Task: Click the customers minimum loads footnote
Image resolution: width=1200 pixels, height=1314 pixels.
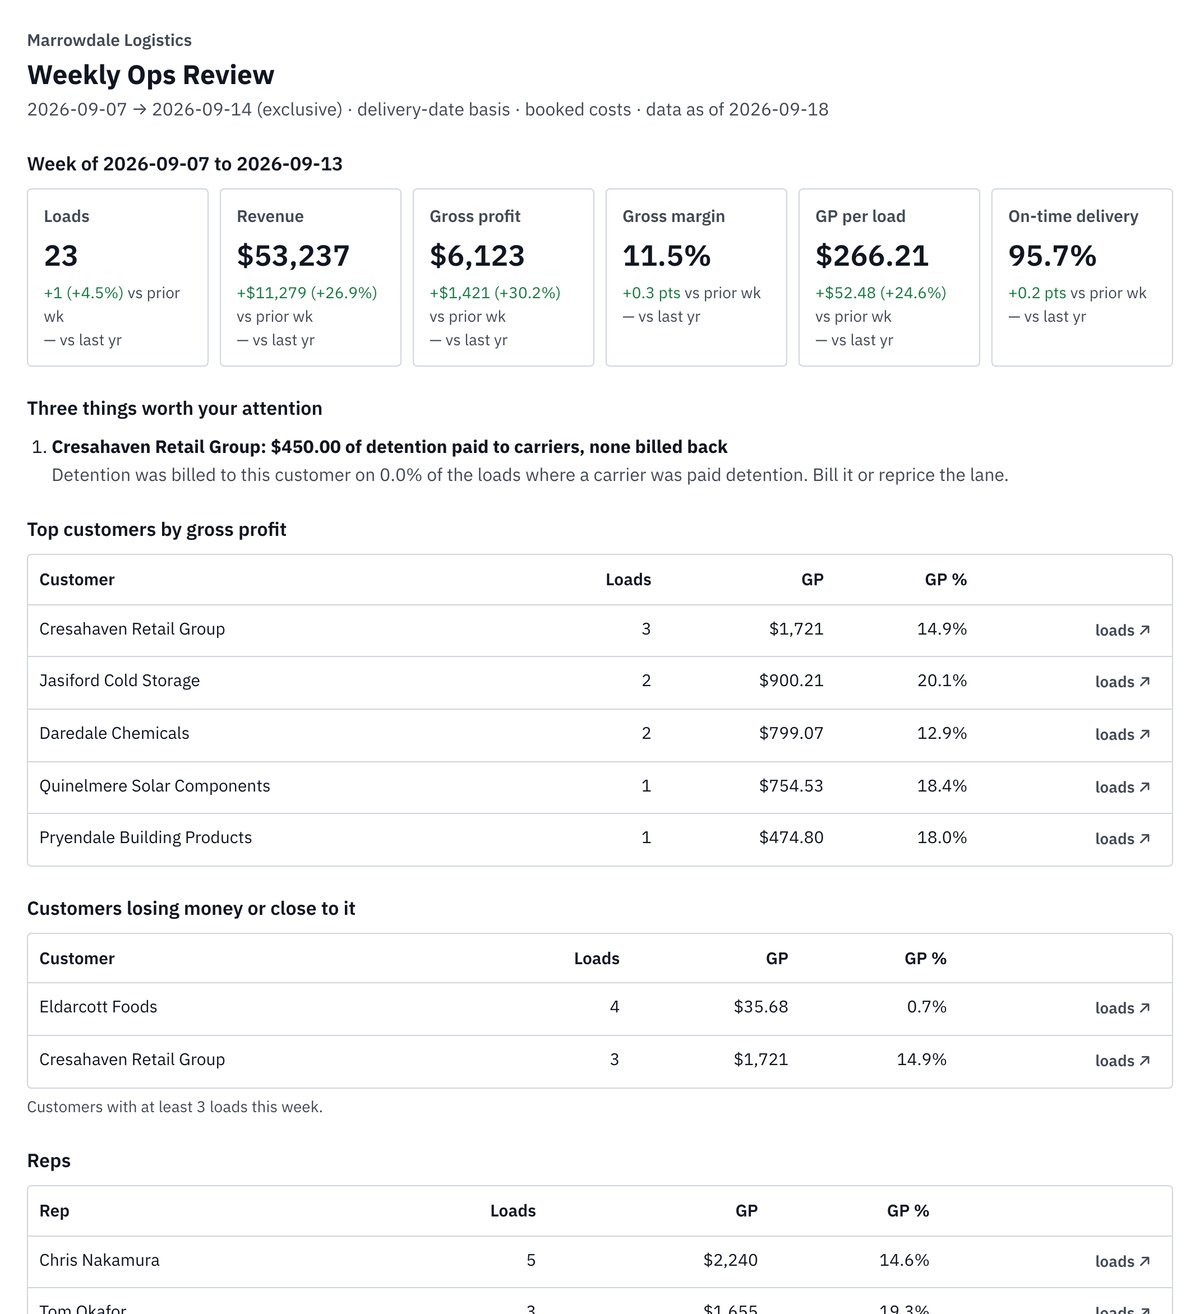Action: point(175,1107)
